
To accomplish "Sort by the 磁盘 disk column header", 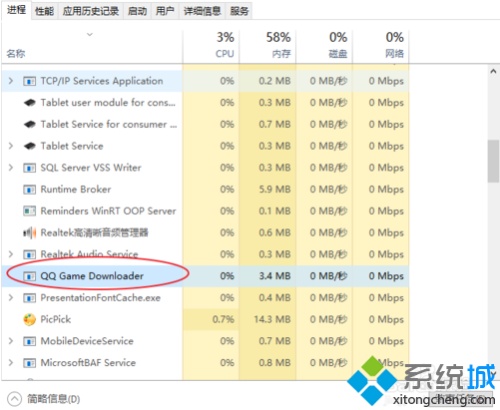I will tap(338, 54).
